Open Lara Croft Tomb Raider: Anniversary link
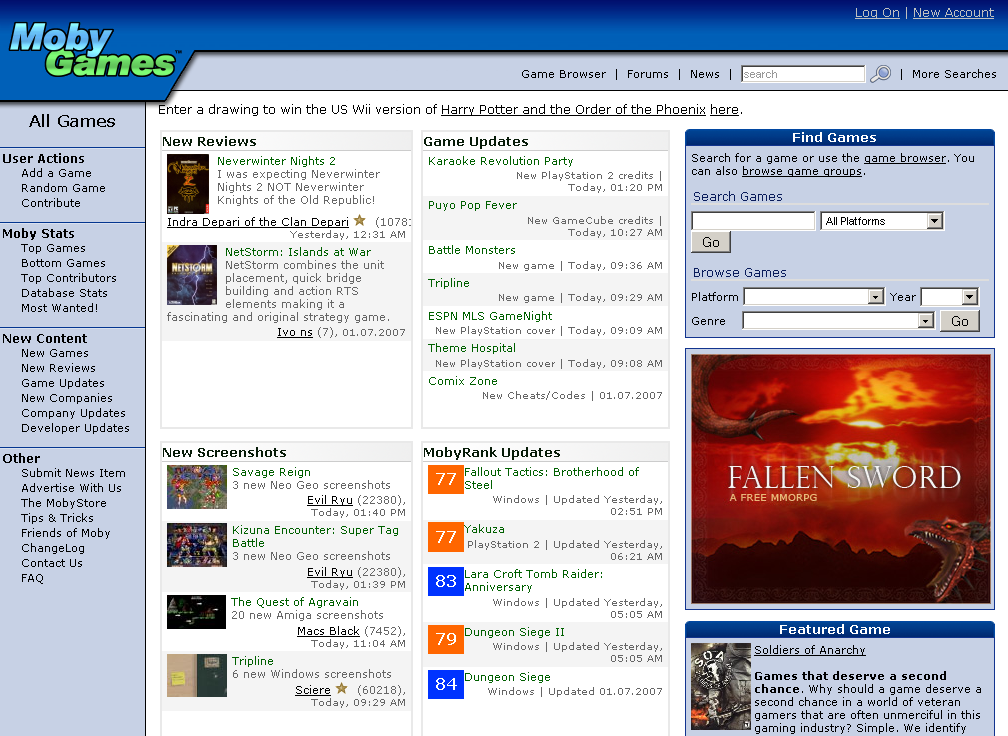The height and width of the screenshot is (736, 1008). pos(534,580)
